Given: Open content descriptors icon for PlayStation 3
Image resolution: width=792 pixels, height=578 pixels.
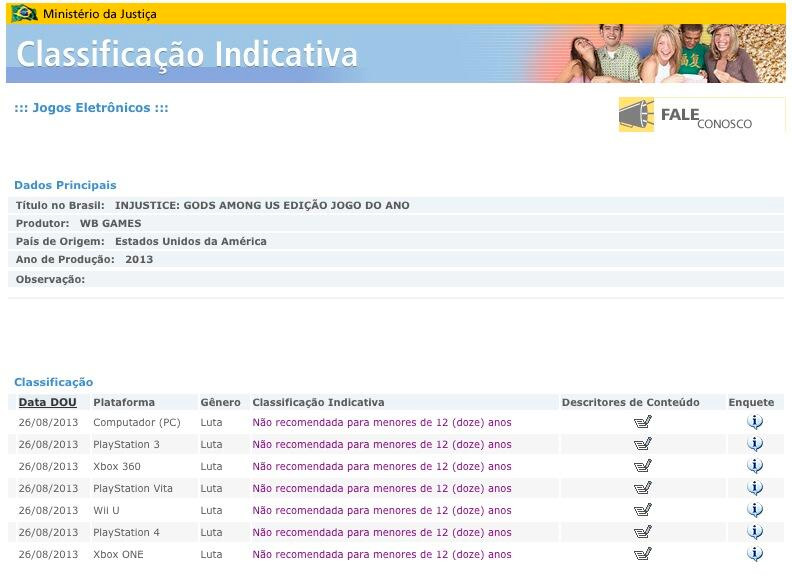Looking at the screenshot, I should click(643, 444).
